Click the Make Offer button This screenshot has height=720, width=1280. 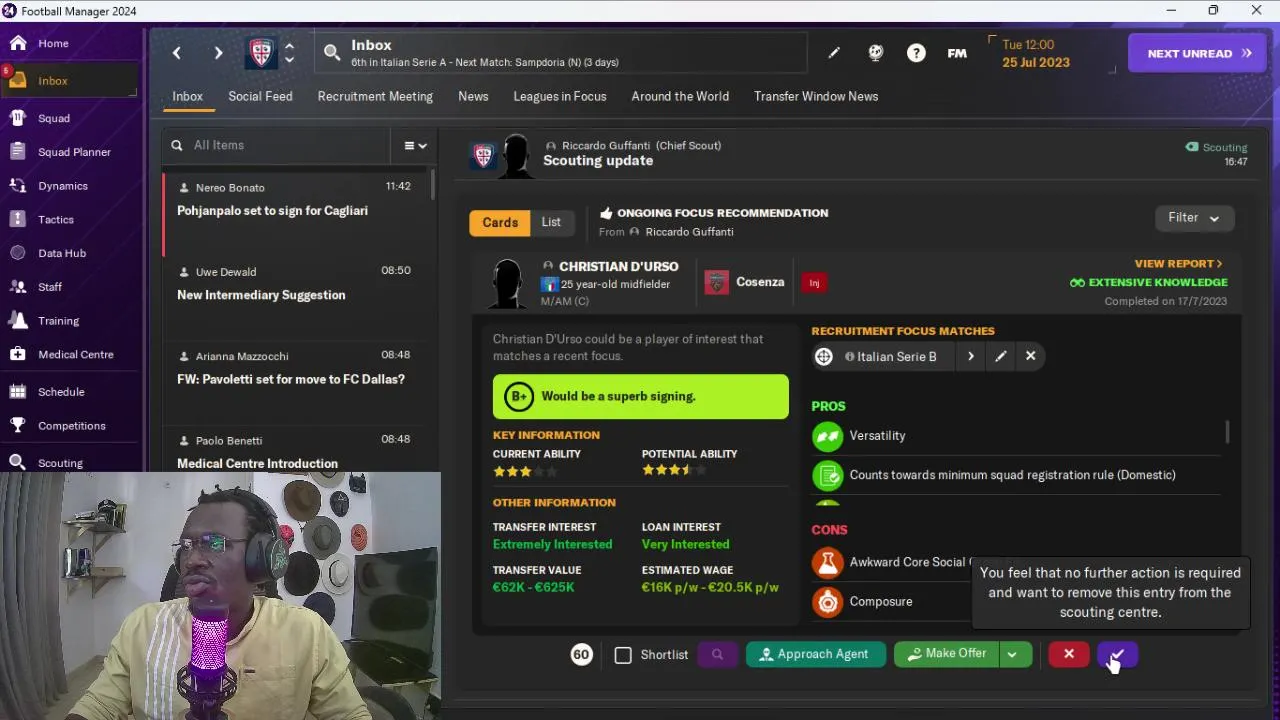coord(947,655)
